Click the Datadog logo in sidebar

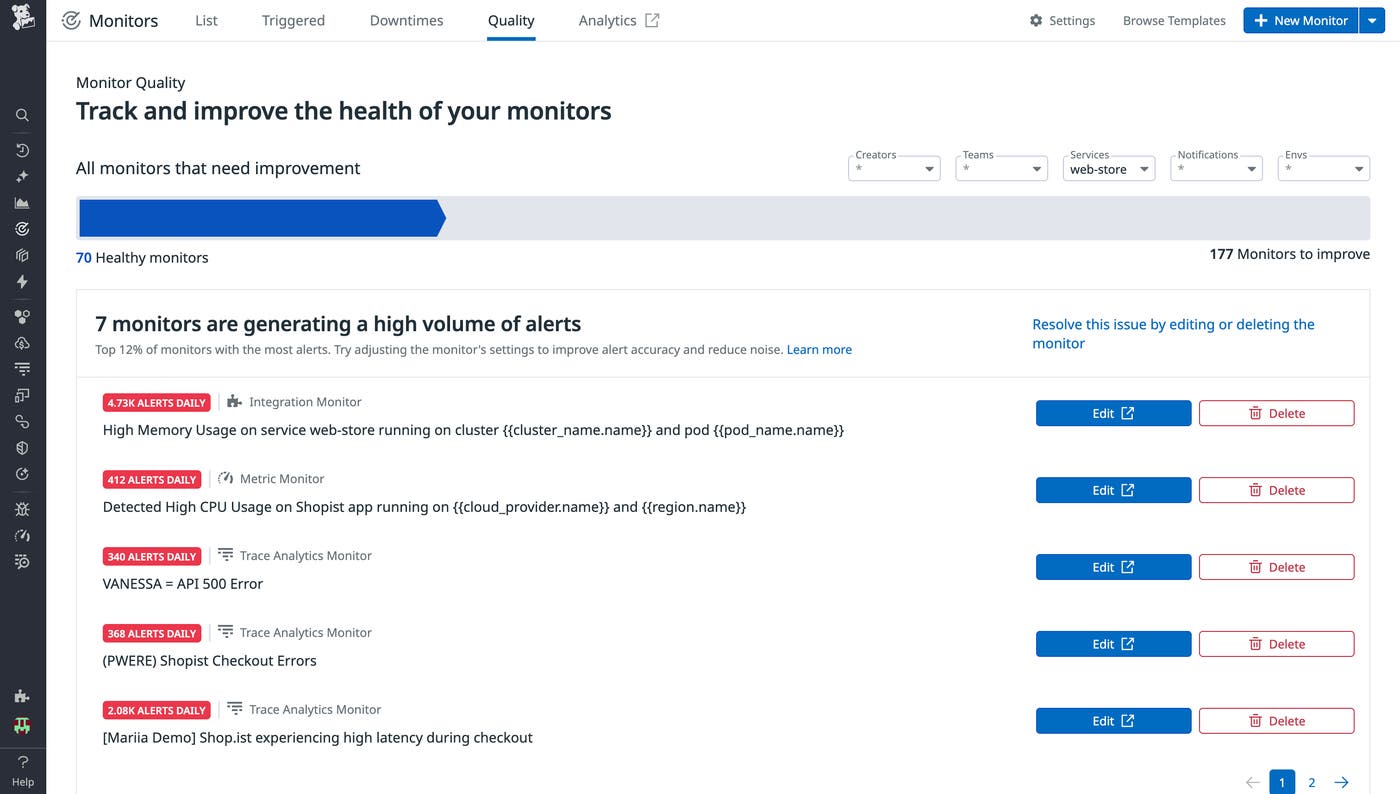point(22,17)
